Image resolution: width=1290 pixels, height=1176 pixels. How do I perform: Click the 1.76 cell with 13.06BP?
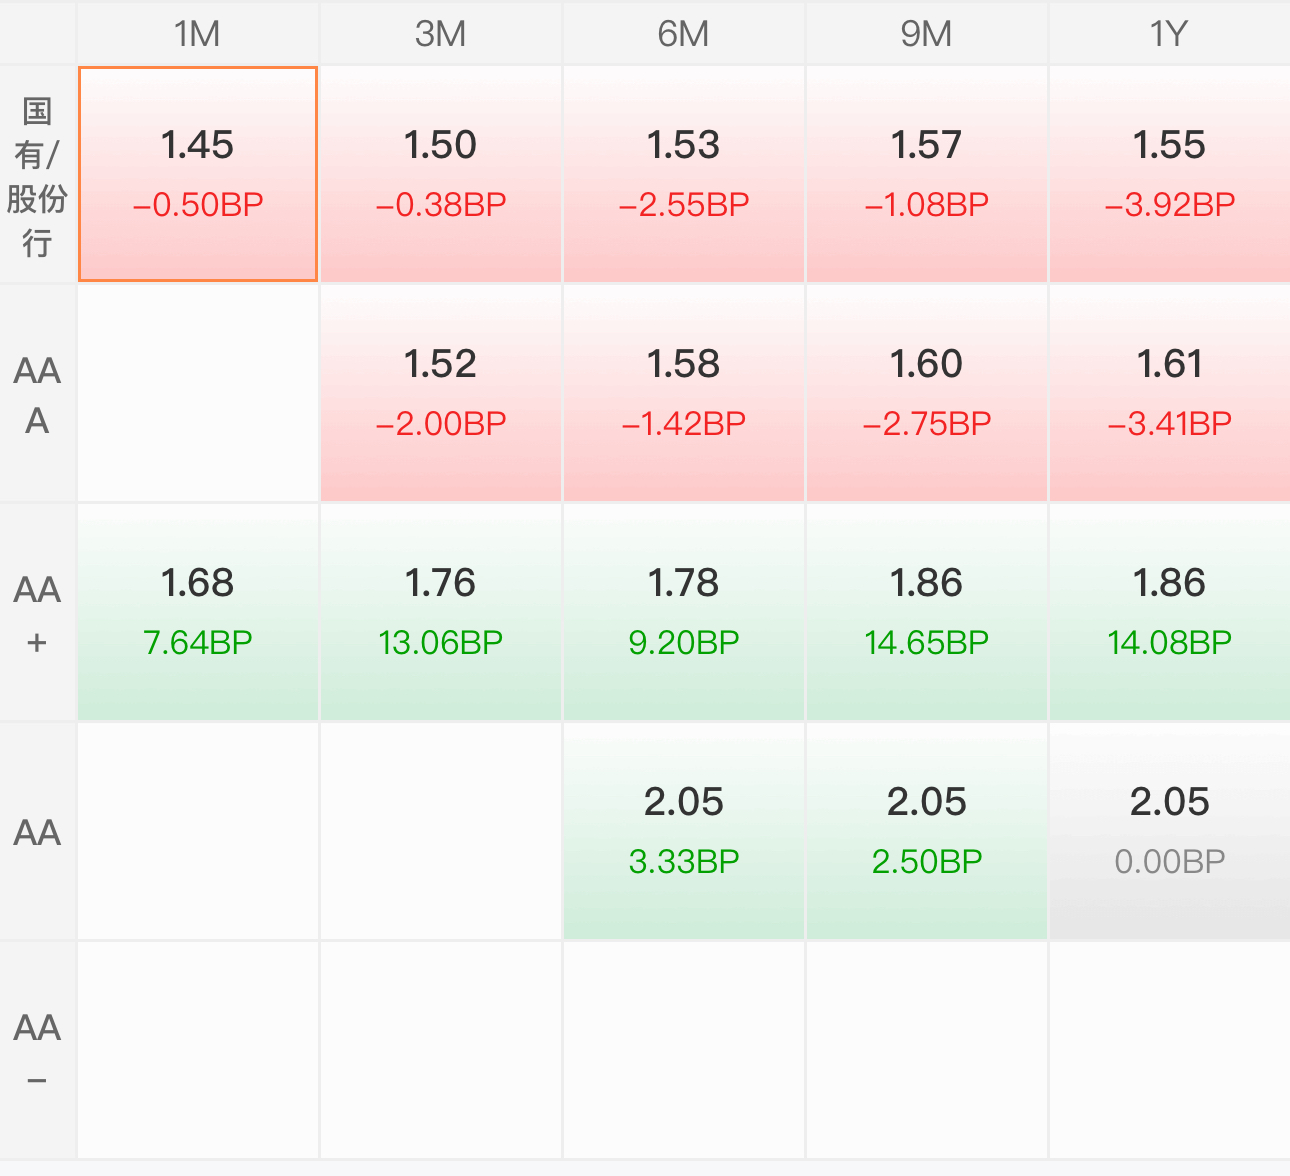(x=441, y=612)
